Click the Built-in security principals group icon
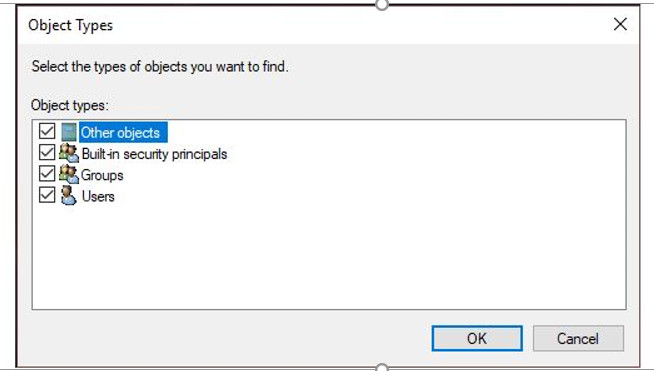654x371 pixels. coord(69,153)
